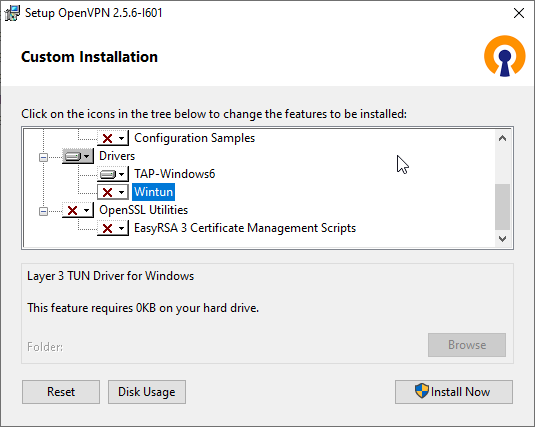The image size is (535, 427).
Task: Close the OpenVPN setup window
Action: [519, 13]
